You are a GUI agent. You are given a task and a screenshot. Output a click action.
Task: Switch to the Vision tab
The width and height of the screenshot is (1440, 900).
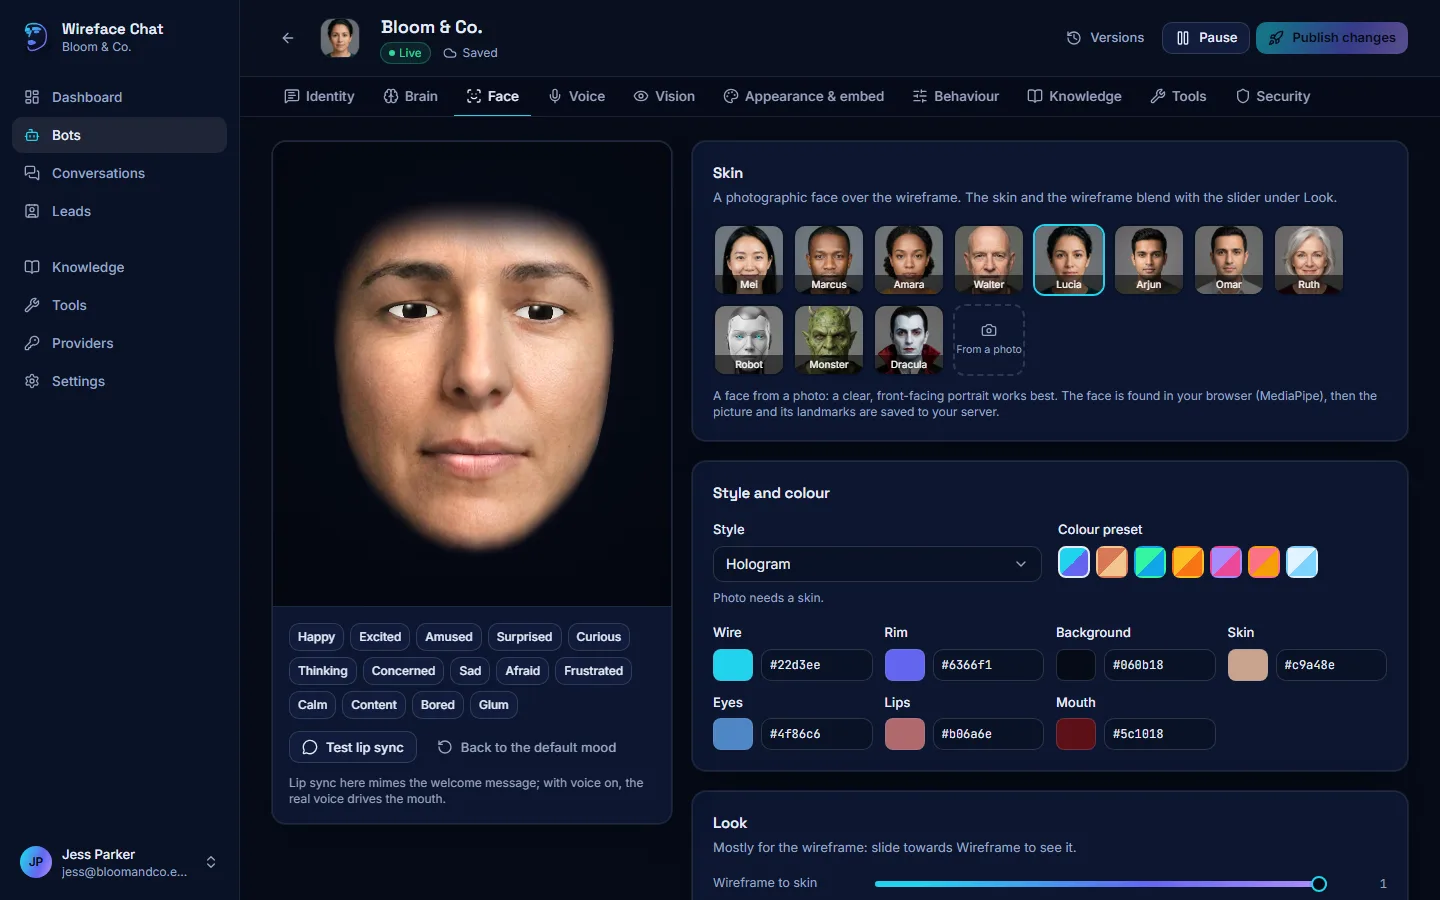pyautogui.click(x=664, y=96)
